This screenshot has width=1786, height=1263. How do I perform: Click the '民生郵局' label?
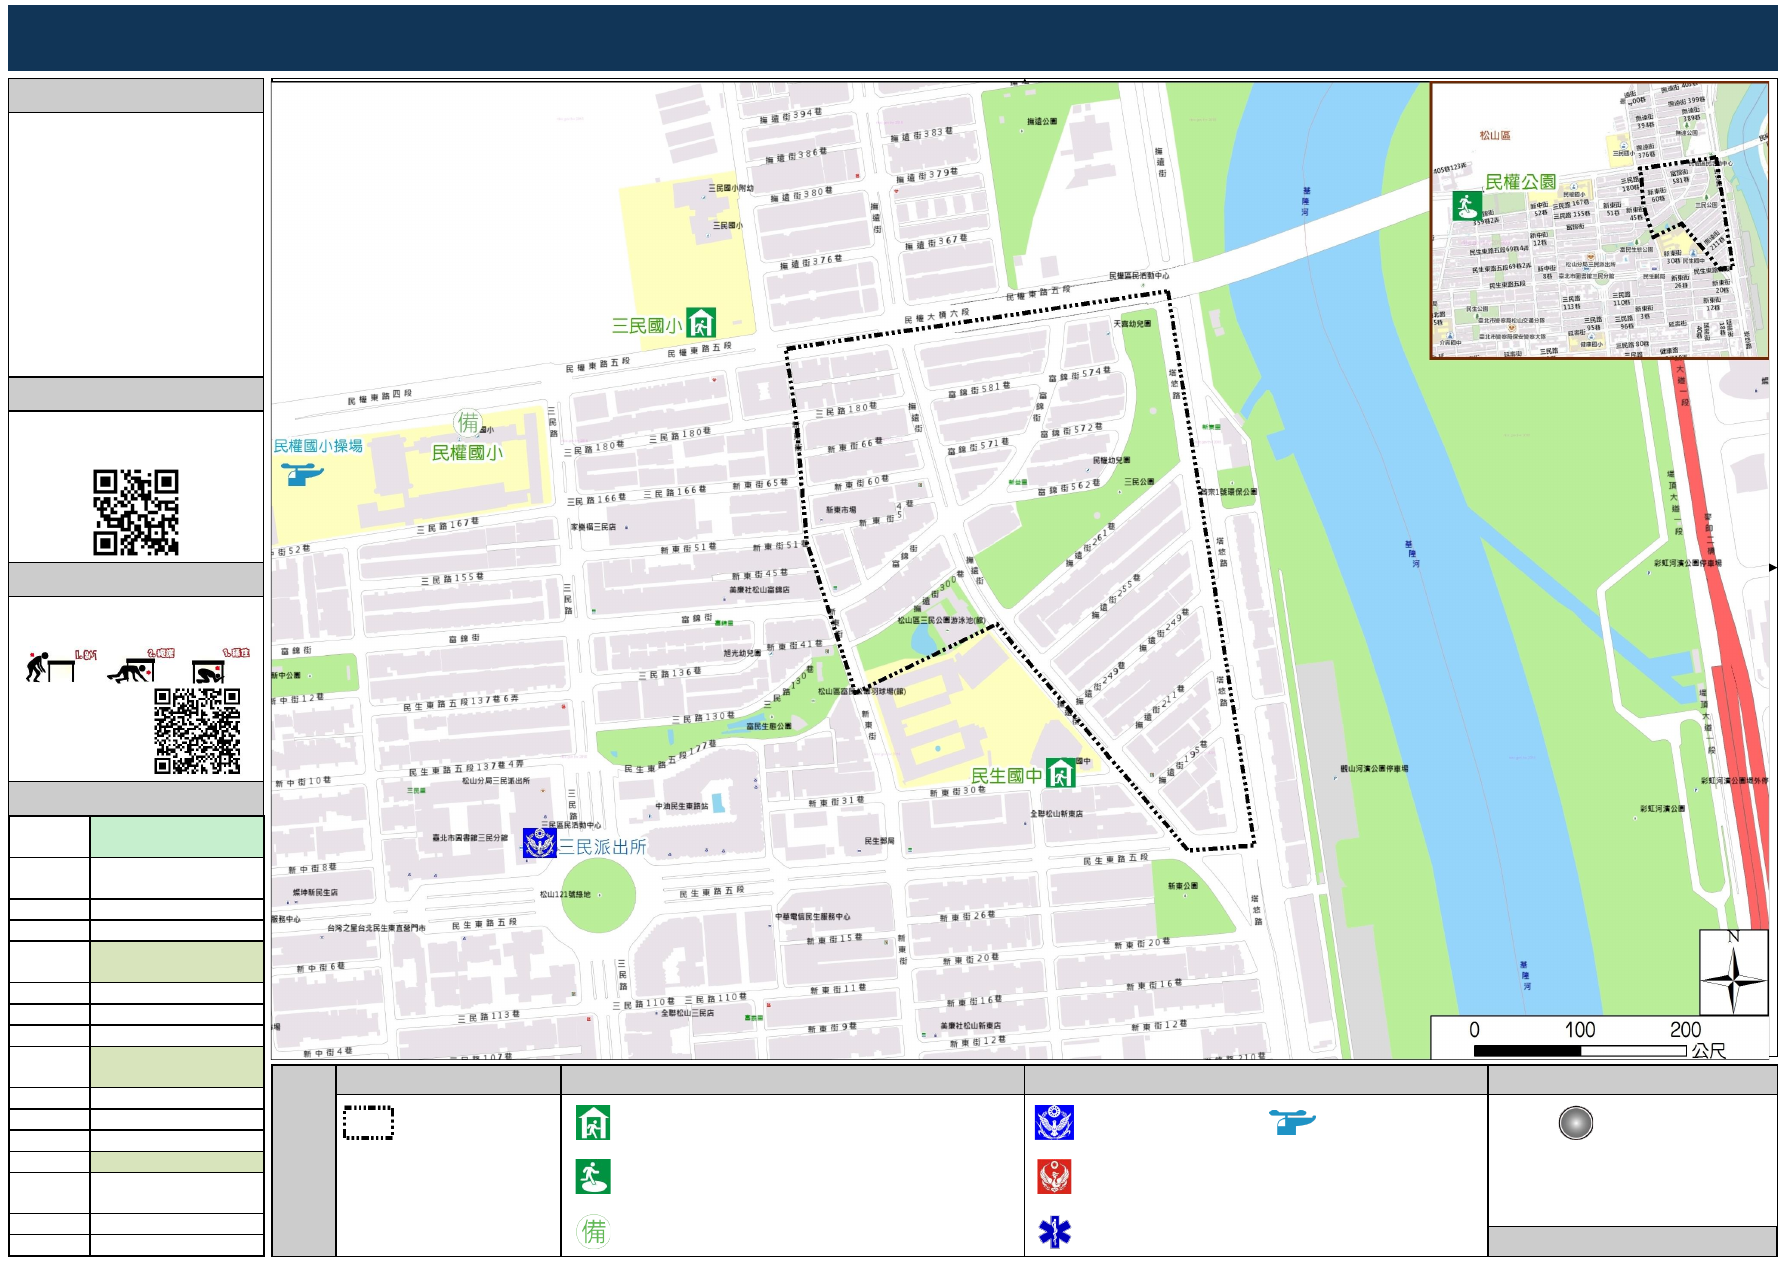pyautogui.click(x=879, y=841)
